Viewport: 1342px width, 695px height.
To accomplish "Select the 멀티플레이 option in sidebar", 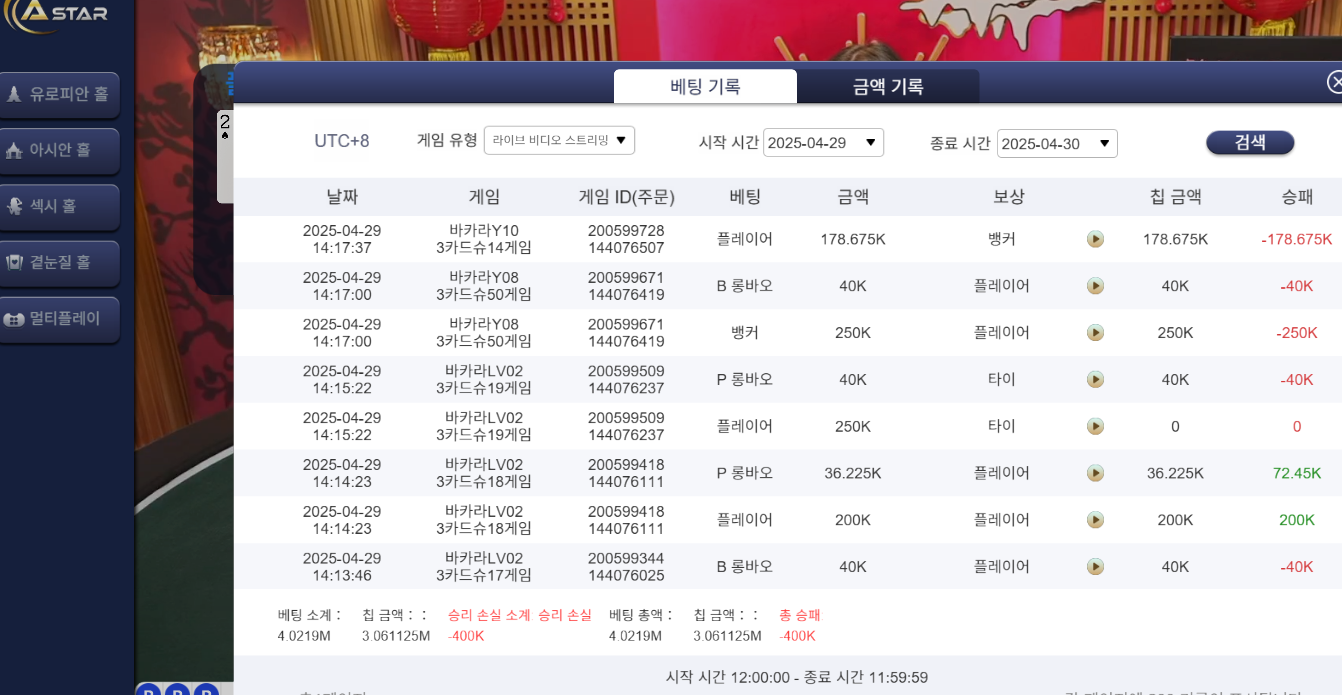I will point(59,320).
